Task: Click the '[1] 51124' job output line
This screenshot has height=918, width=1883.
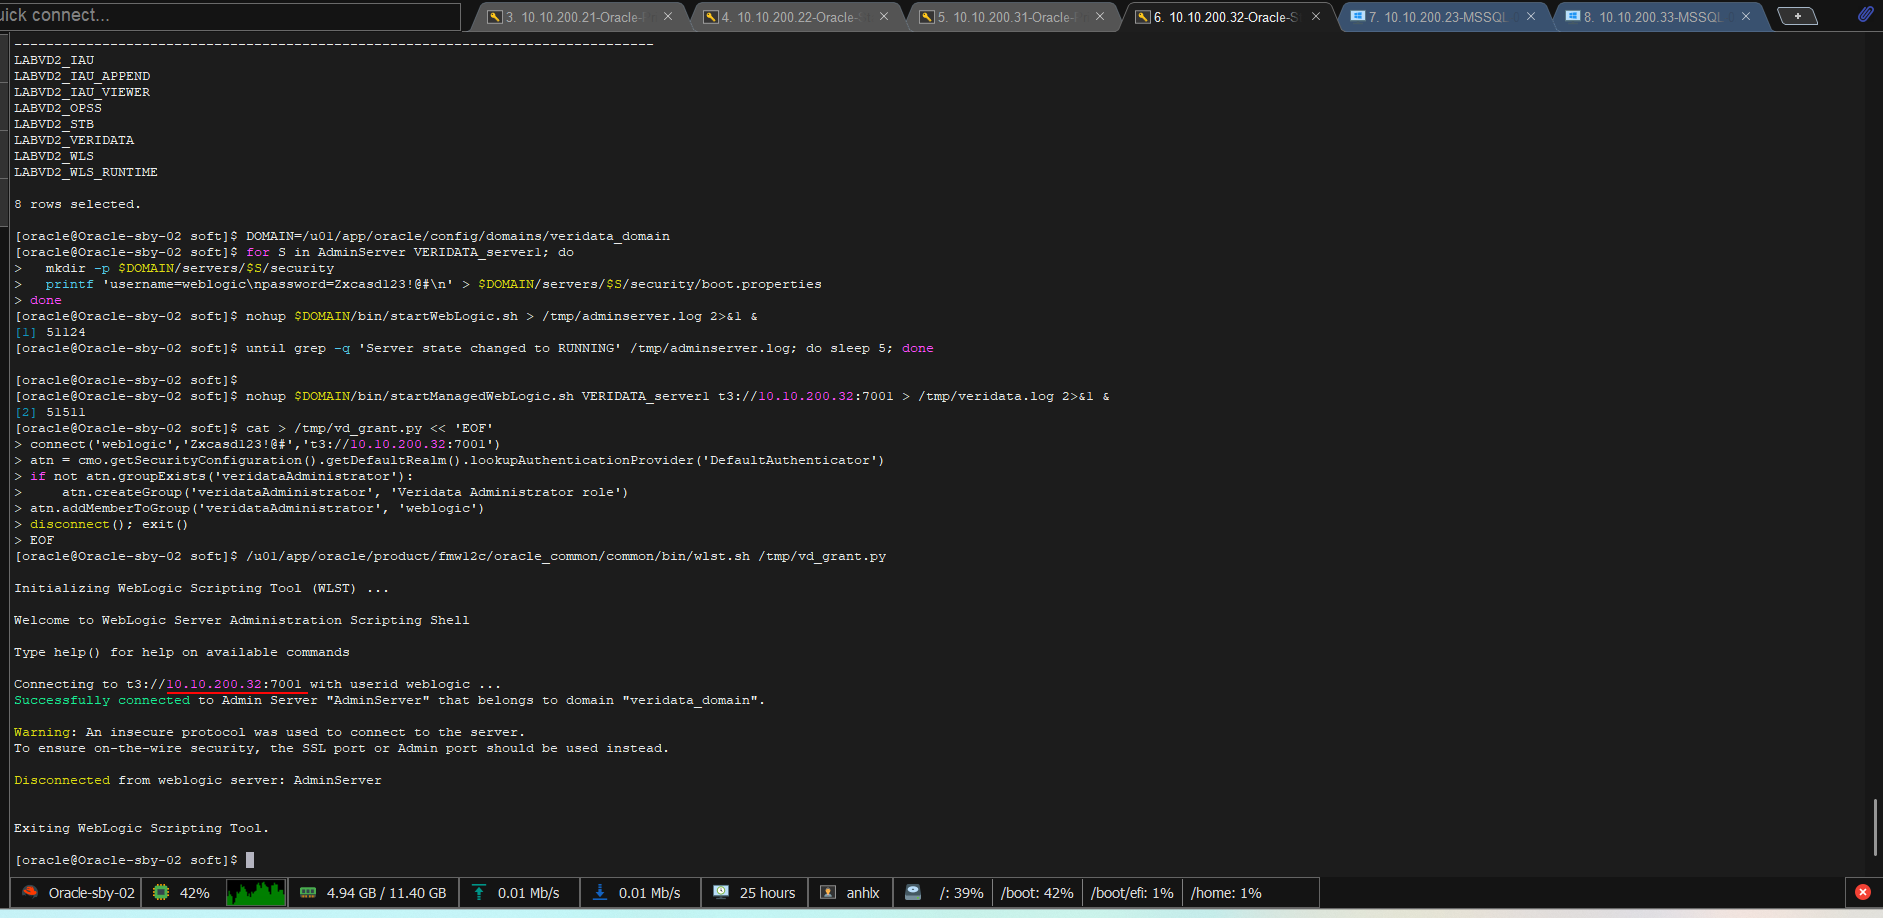Action: click(50, 332)
